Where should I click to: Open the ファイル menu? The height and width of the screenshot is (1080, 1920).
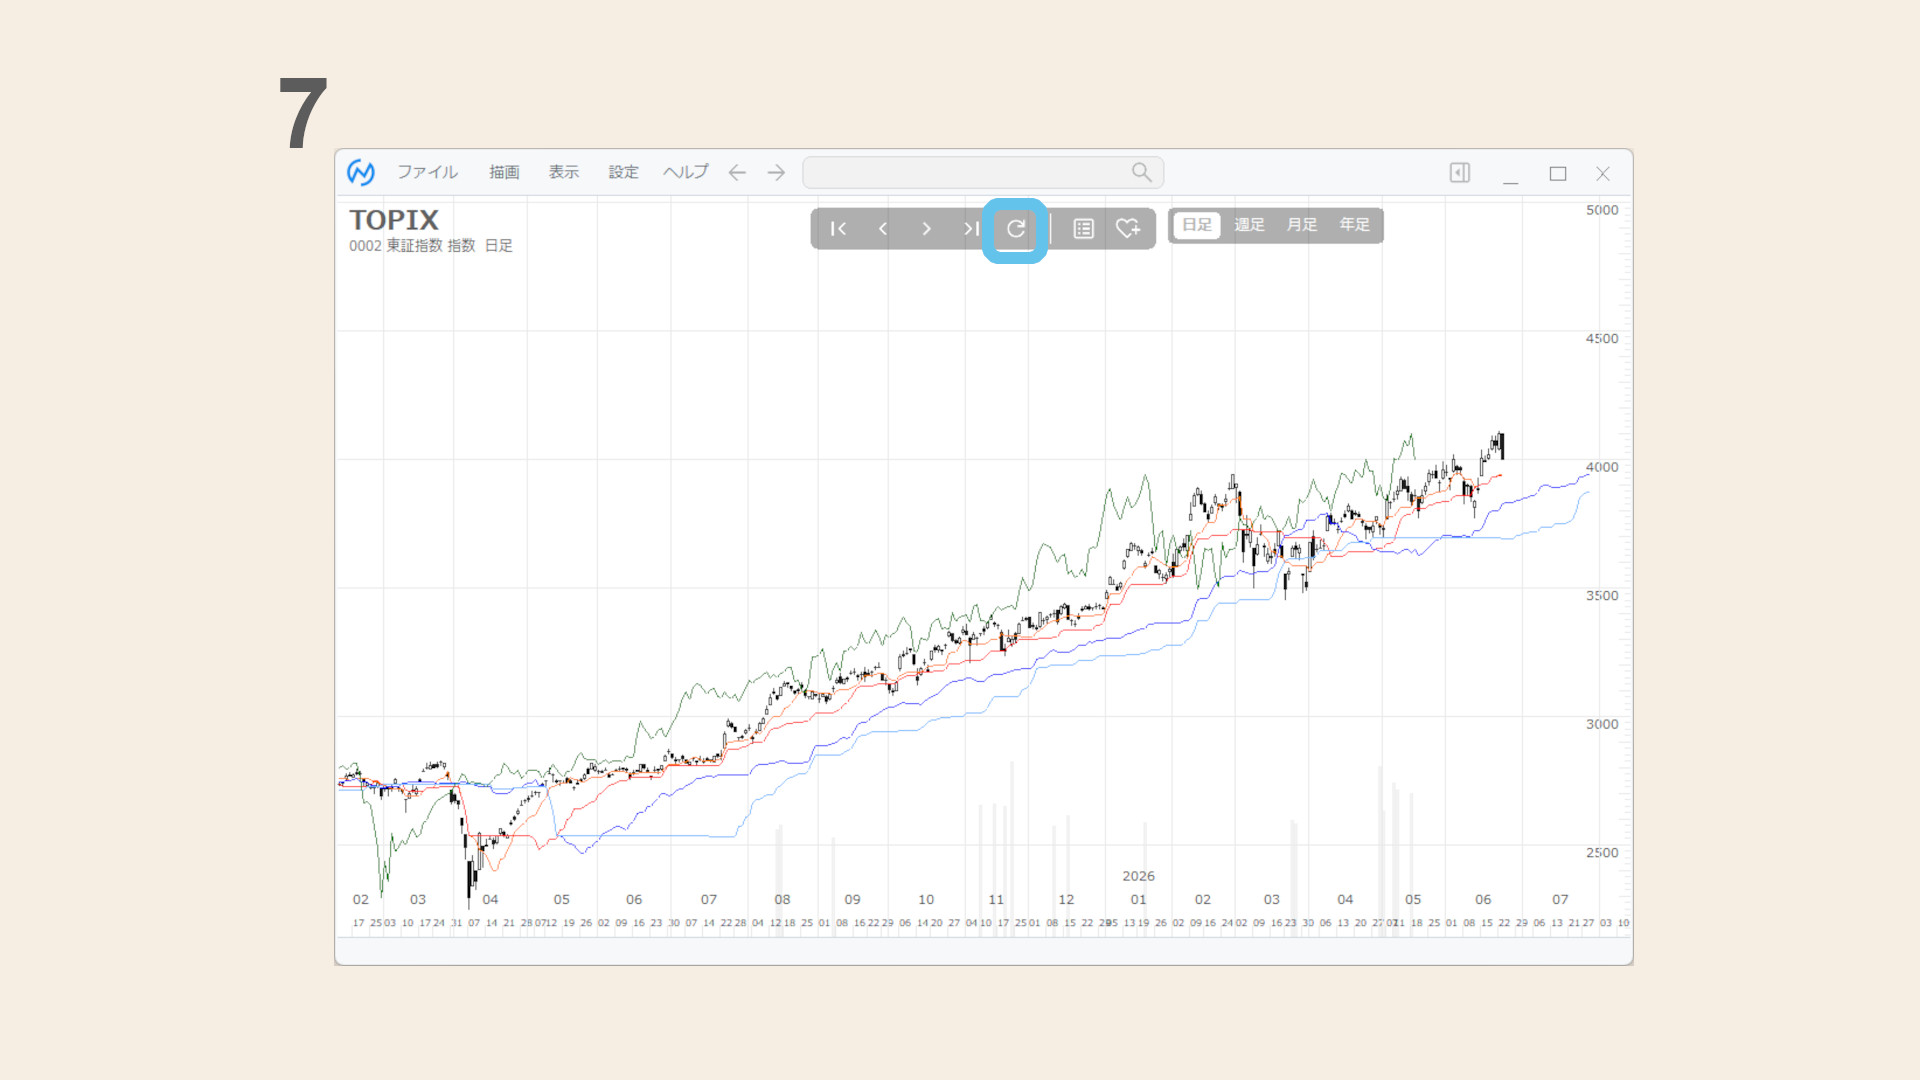click(427, 172)
